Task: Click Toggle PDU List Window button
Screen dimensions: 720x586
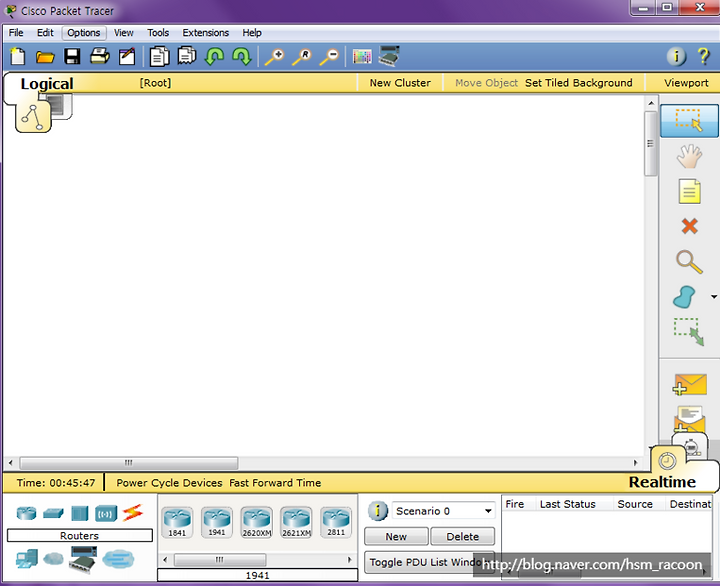Action: pos(429,562)
